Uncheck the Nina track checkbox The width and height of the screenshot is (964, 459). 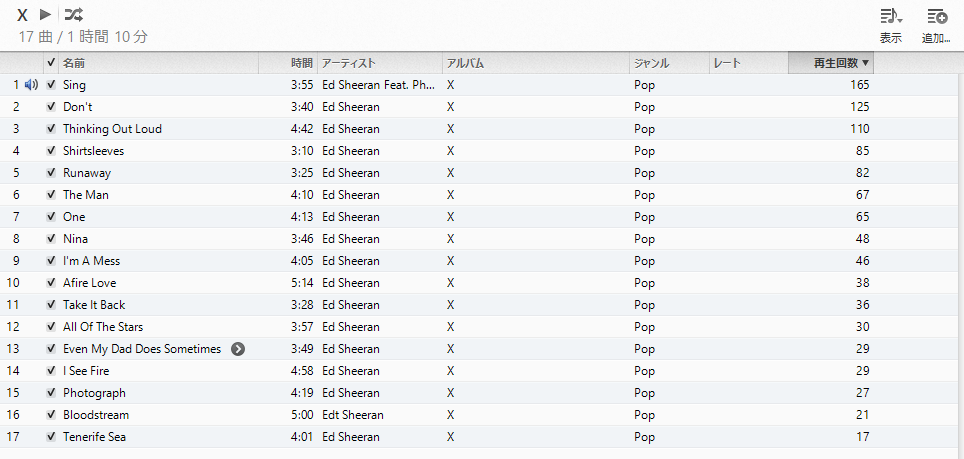pos(51,239)
